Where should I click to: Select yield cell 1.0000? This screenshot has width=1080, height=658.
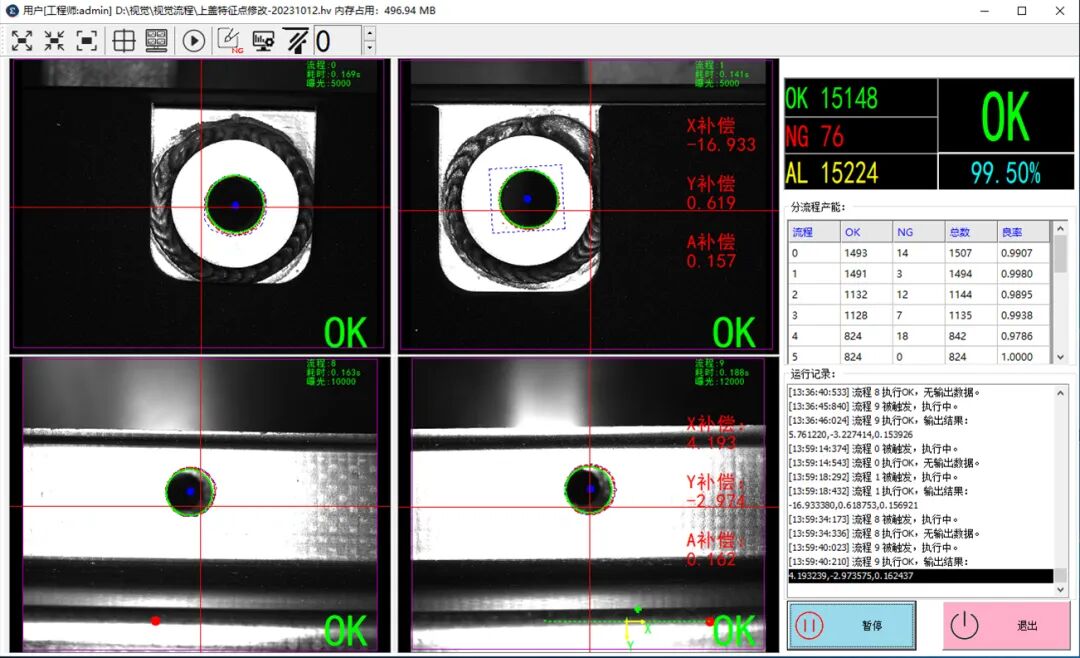click(1023, 356)
